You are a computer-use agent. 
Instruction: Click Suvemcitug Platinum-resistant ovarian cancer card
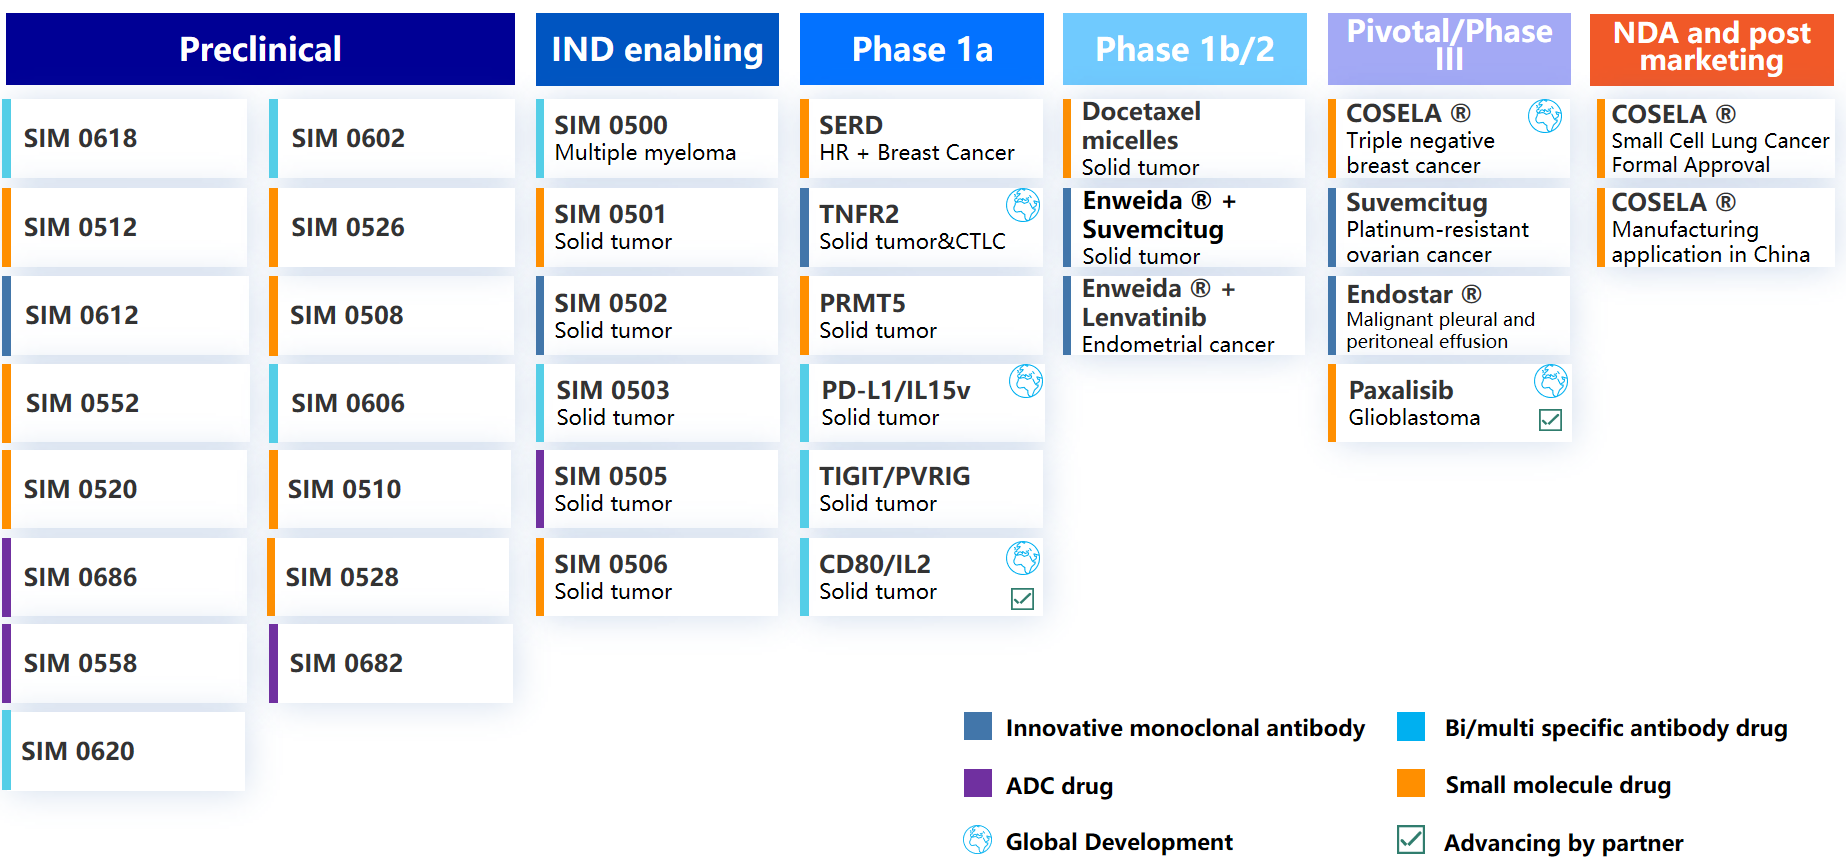[1449, 227]
